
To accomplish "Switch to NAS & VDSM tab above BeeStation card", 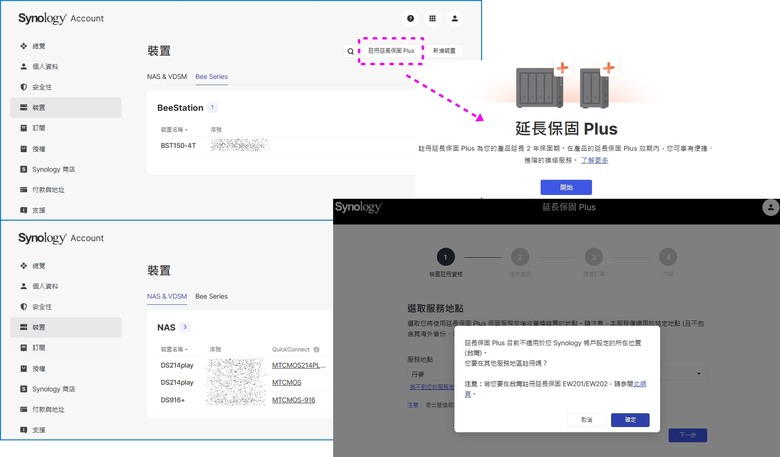I will (167, 77).
